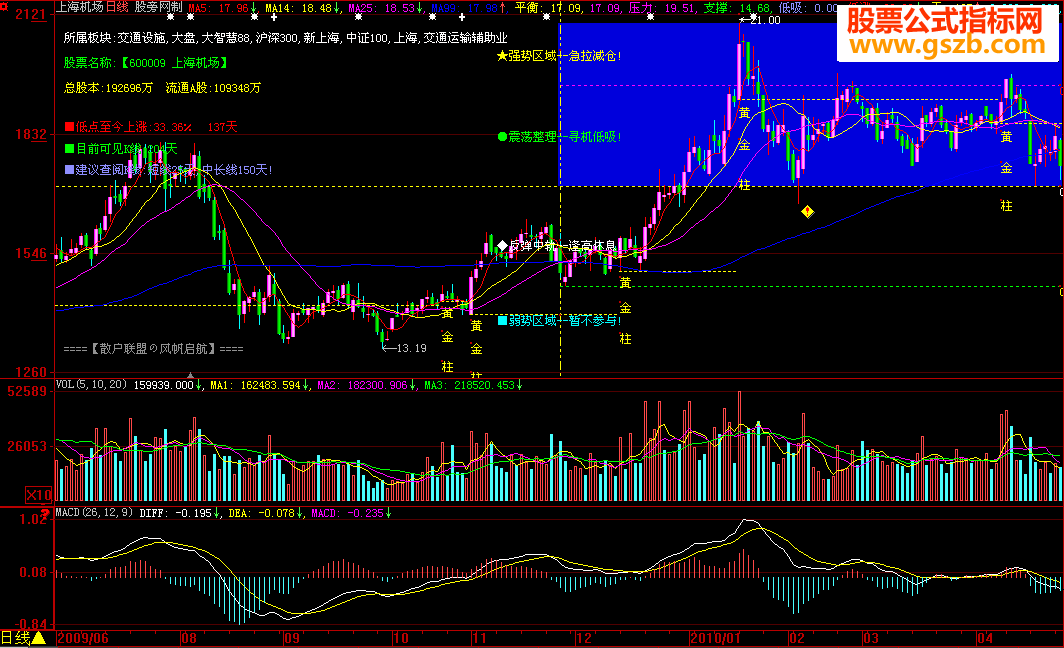Click the 低吸 value in header
1064x648 pixels.
[x=808, y=8]
